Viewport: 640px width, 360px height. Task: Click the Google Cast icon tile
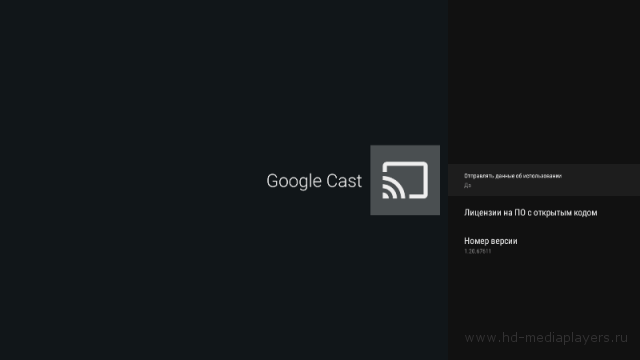(x=405, y=180)
